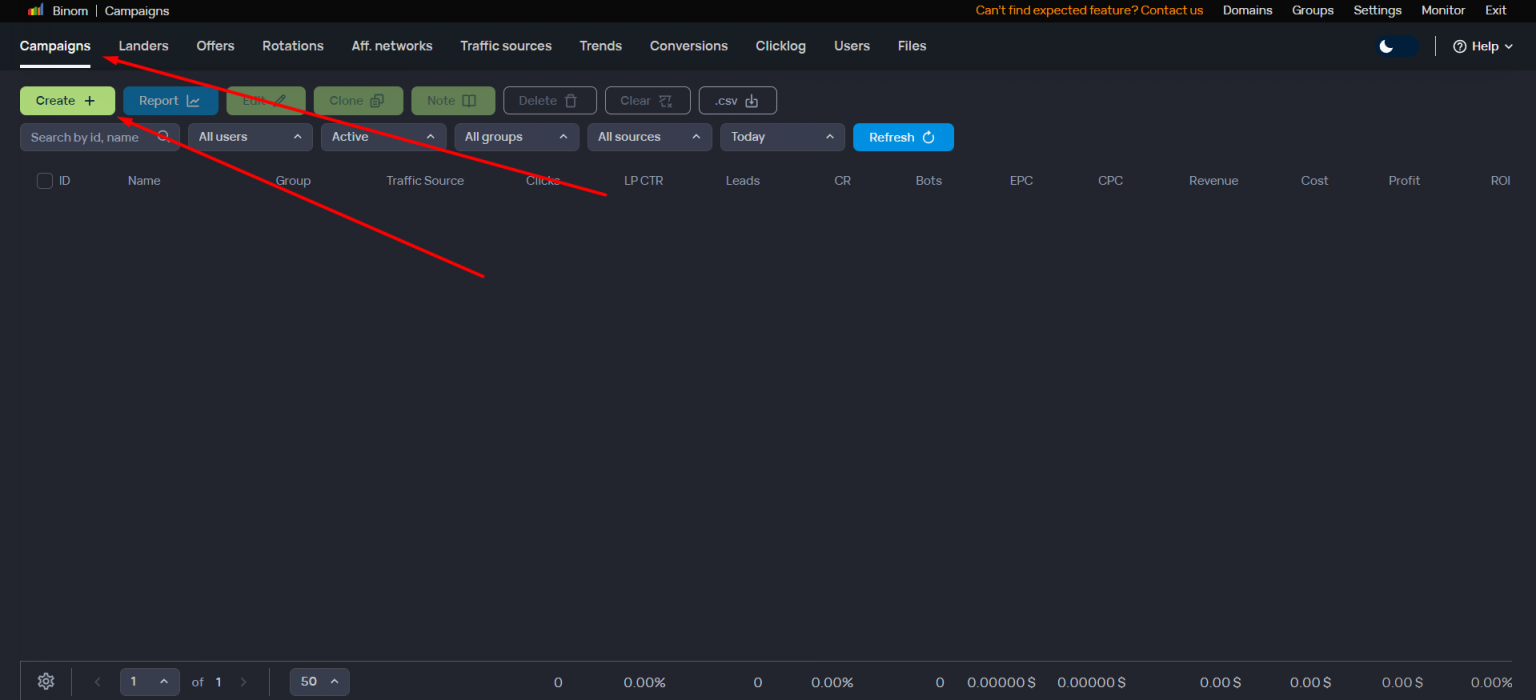Create a new campaign

[67, 100]
